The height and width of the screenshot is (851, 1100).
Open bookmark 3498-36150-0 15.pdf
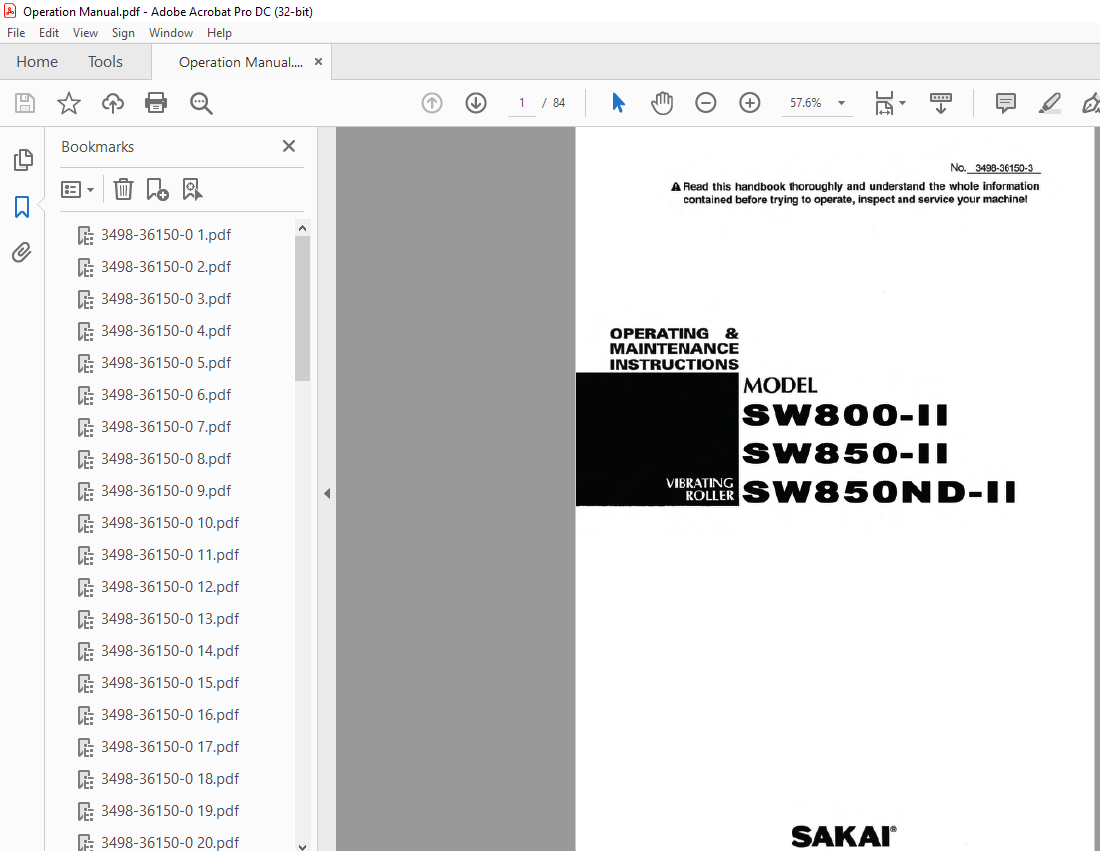pyautogui.click(x=170, y=683)
